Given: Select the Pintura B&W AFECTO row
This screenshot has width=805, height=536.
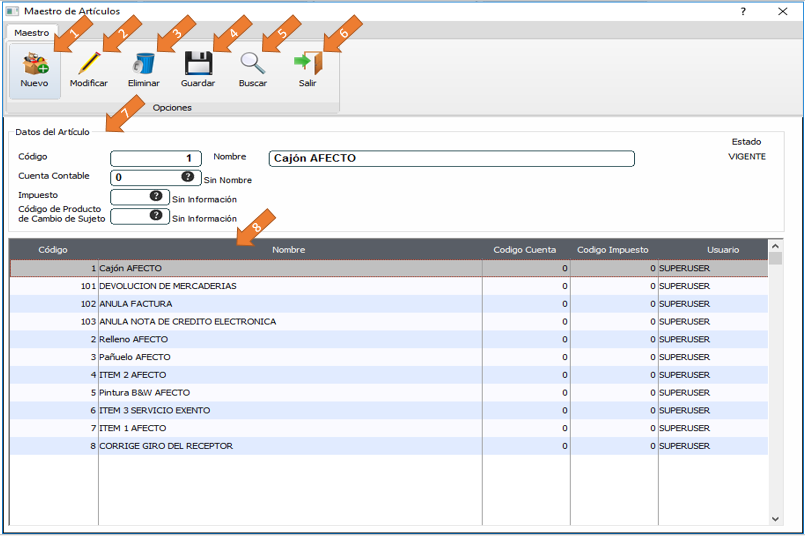Looking at the screenshot, I should pos(389,393).
